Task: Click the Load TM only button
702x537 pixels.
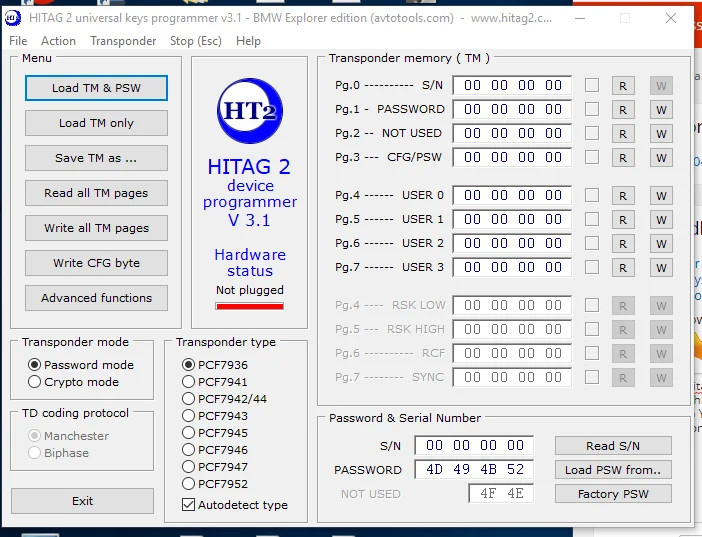Action: pos(96,123)
